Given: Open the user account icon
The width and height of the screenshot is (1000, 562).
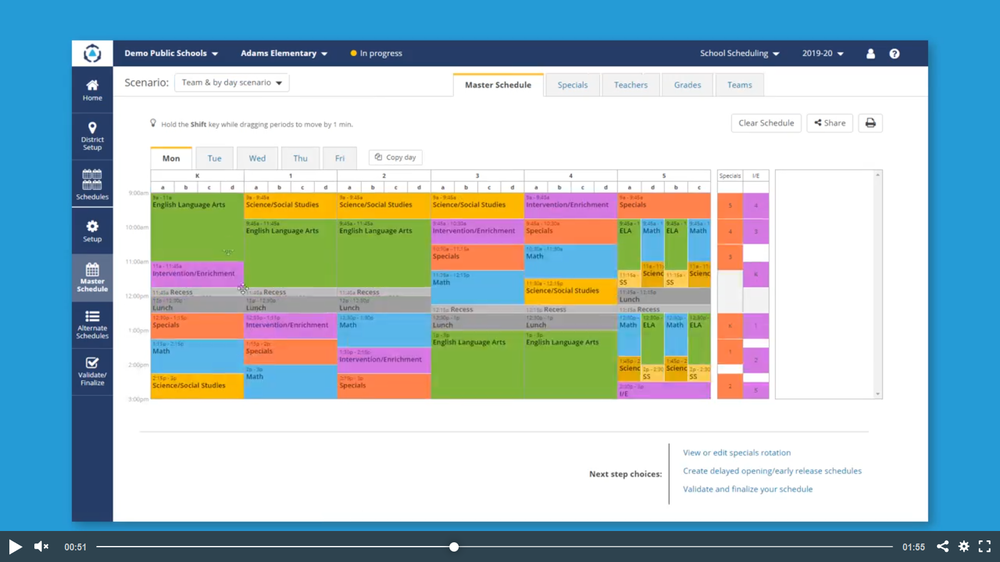Looking at the screenshot, I should [x=871, y=54].
